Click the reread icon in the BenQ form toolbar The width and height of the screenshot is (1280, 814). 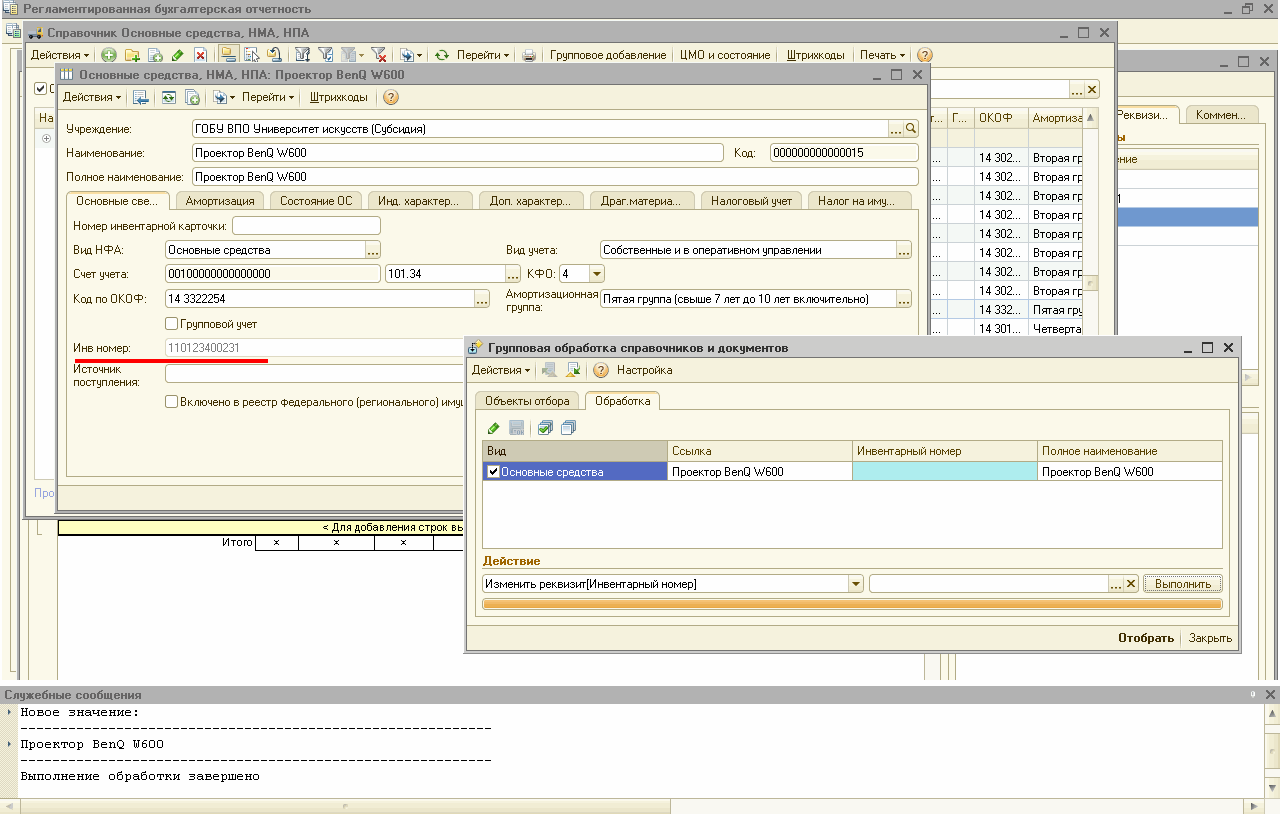[168, 97]
